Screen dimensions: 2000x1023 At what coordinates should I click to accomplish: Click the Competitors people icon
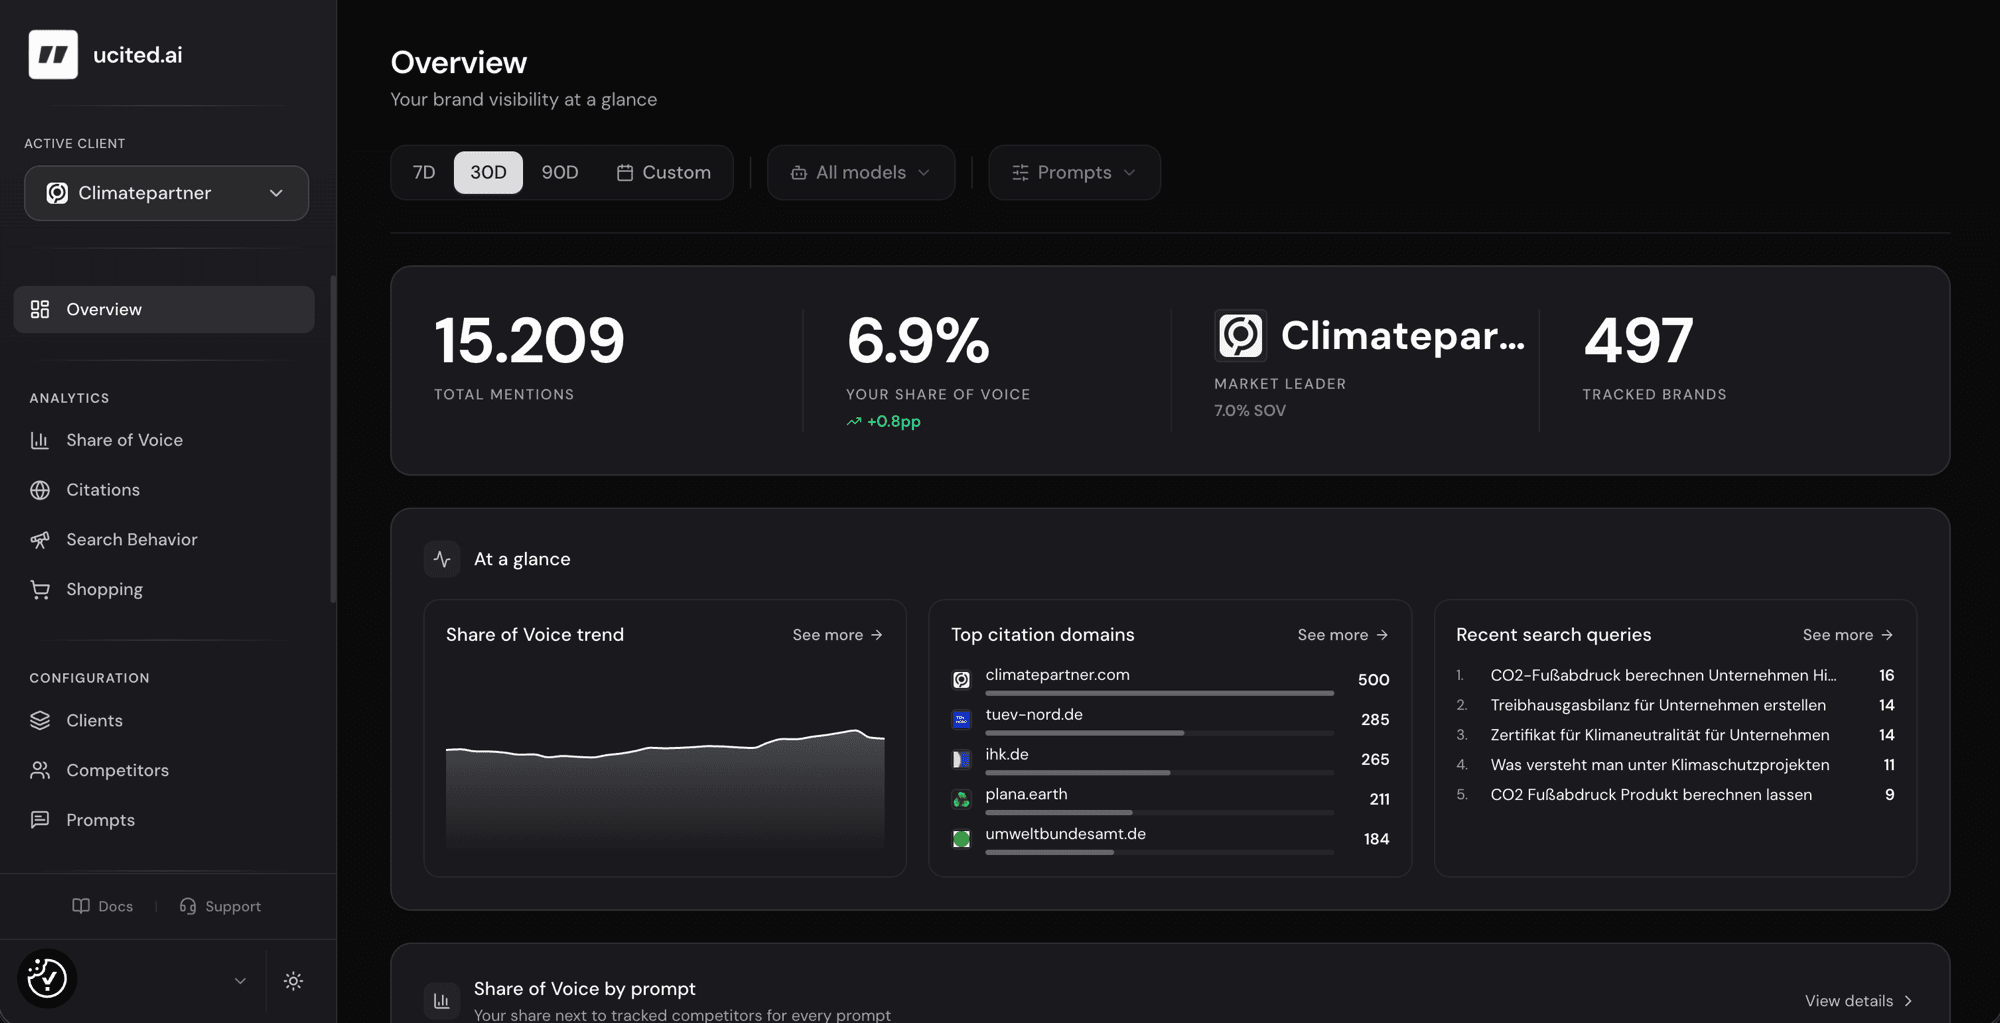pyautogui.click(x=40, y=770)
